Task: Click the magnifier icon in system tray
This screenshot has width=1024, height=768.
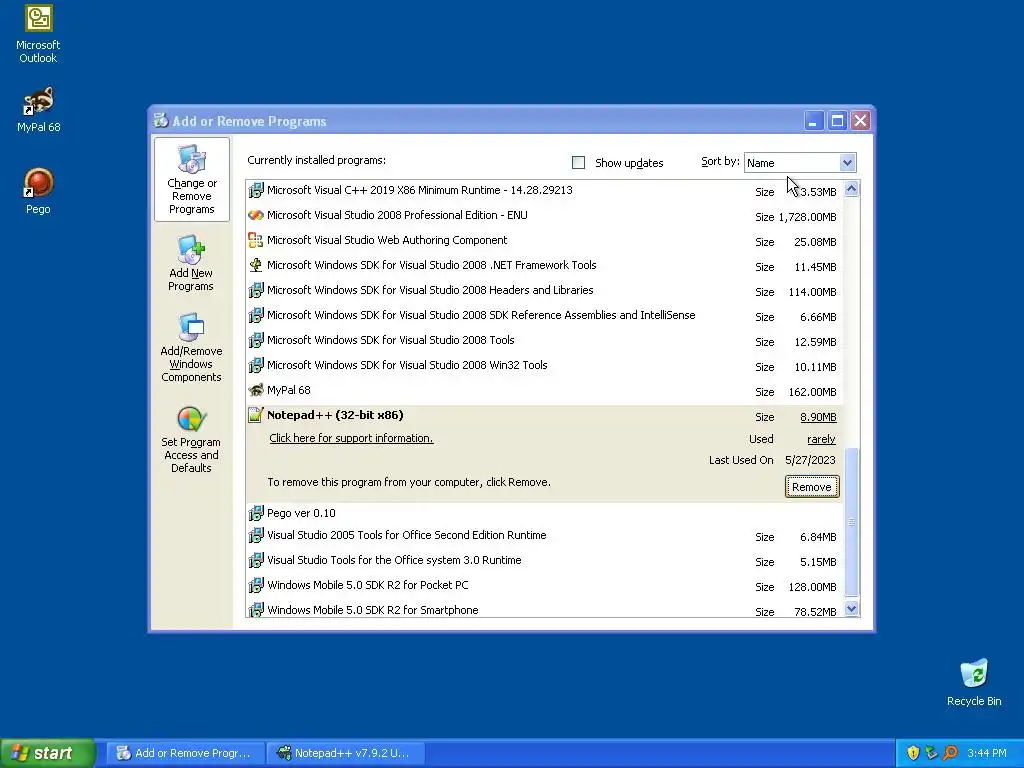Action: [950, 753]
